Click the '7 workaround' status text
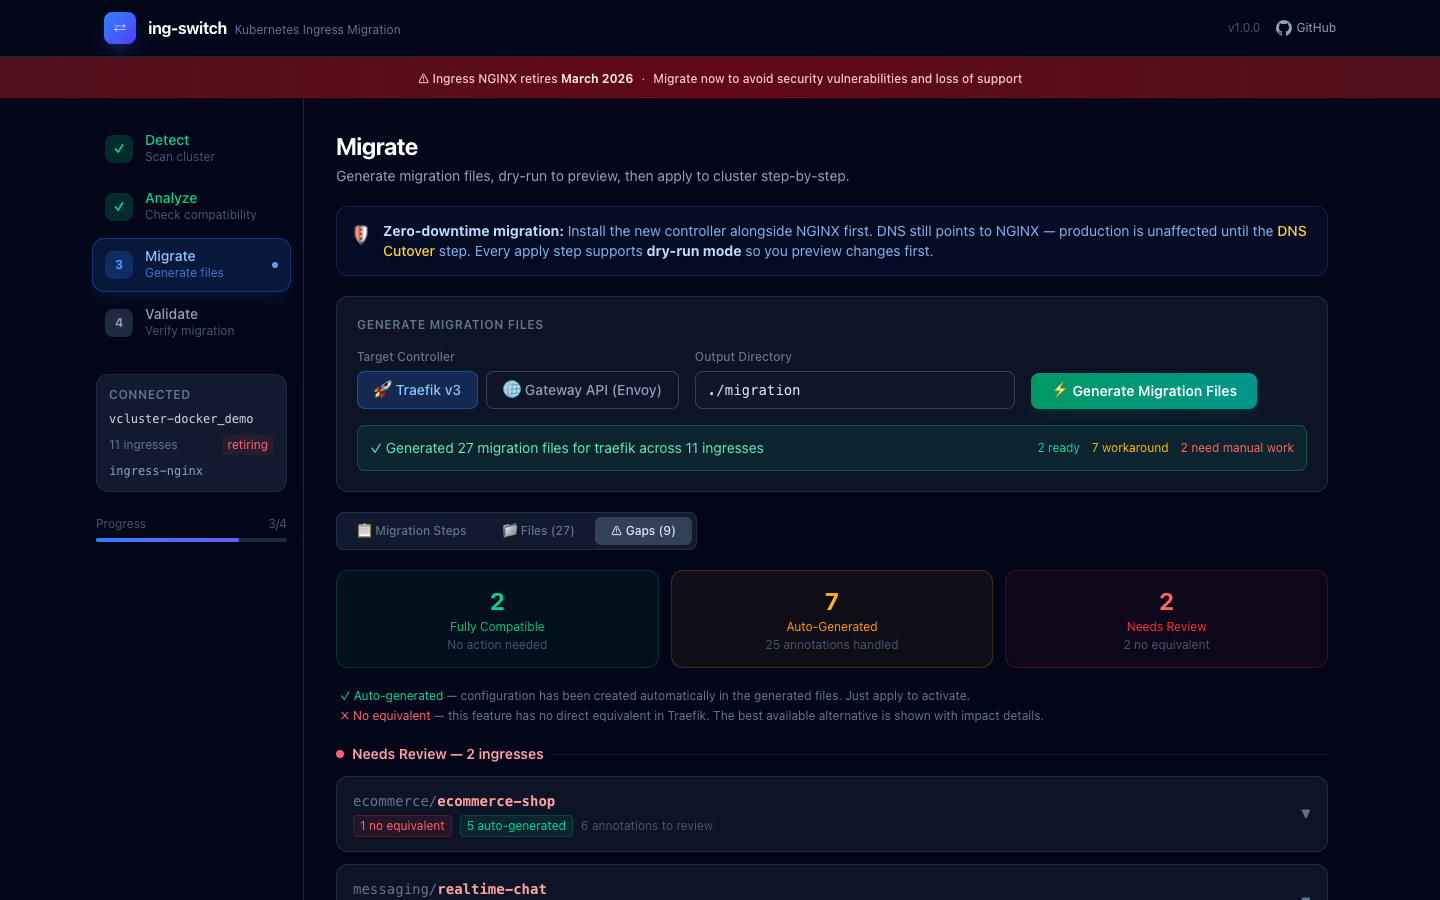The width and height of the screenshot is (1440, 900). pos(1130,448)
